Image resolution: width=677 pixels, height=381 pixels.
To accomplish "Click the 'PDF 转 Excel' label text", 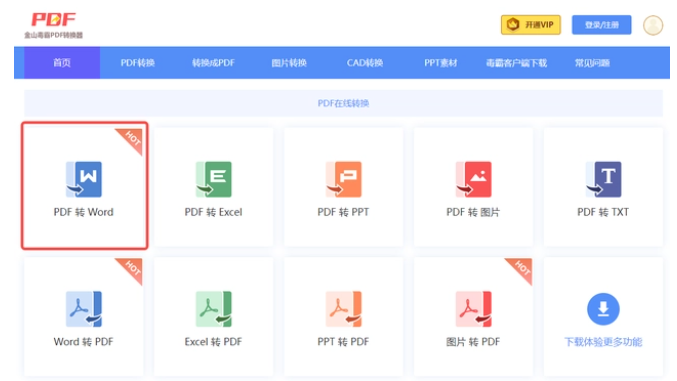I will (213, 212).
